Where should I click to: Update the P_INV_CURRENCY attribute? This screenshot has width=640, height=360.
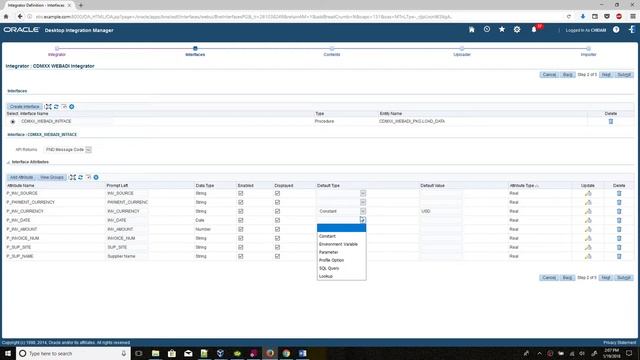[588, 211]
